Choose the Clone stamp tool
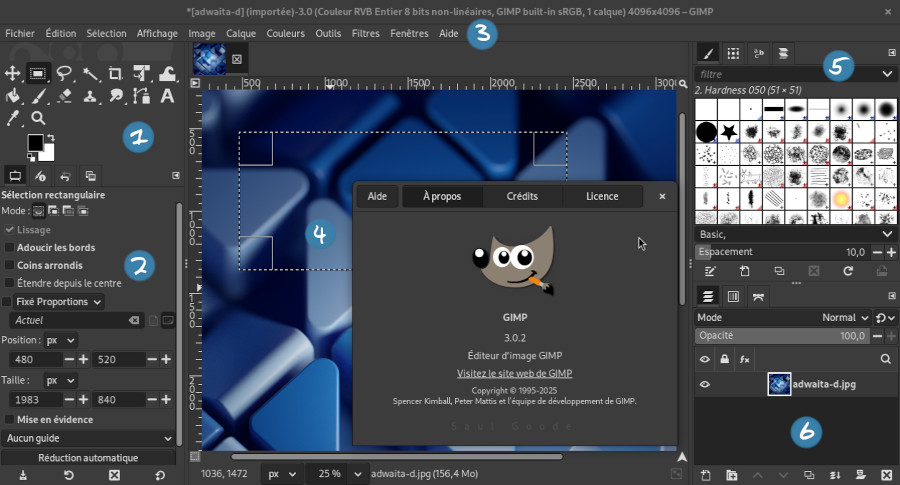The width and height of the screenshot is (900, 485). pyautogui.click(x=90, y=96)
